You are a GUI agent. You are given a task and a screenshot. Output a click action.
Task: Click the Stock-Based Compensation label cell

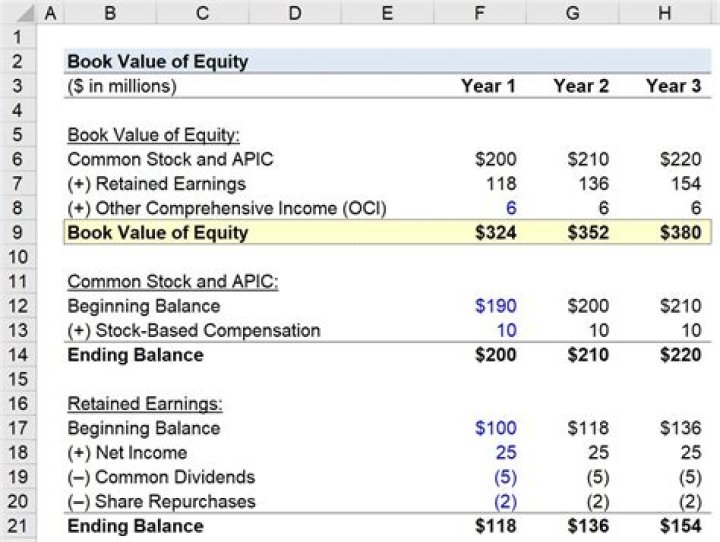[193, 330]
